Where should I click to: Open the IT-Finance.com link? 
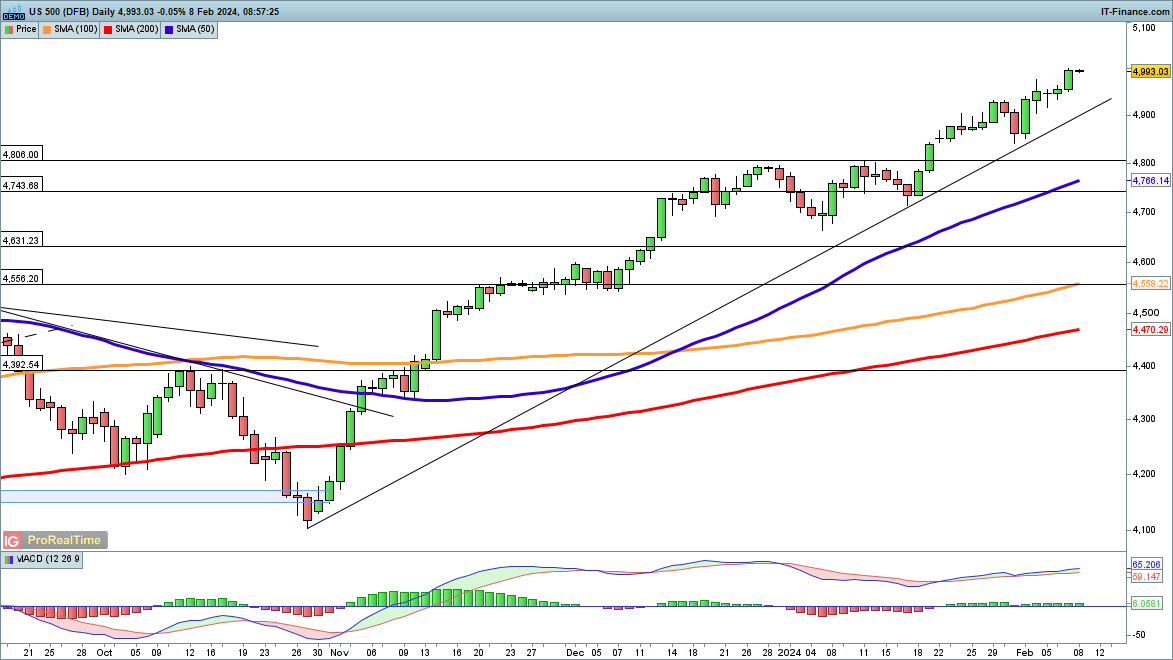[1134, 11]
